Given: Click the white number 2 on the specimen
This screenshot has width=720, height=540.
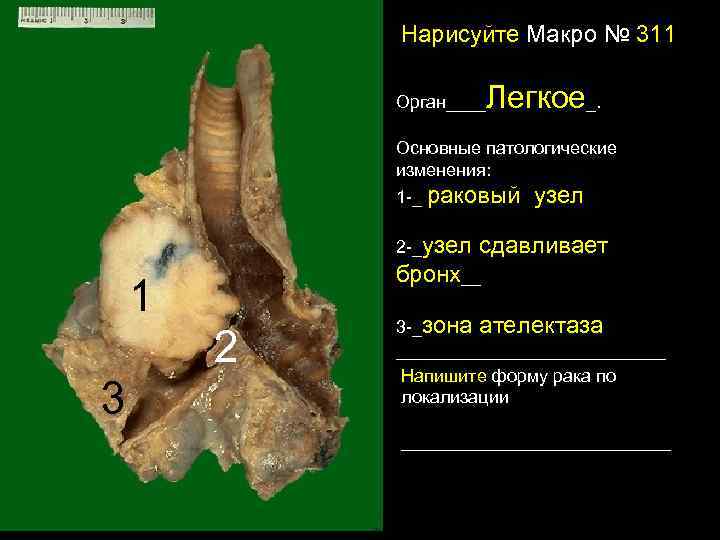Looking at the screenshot, I should [225, 347].
